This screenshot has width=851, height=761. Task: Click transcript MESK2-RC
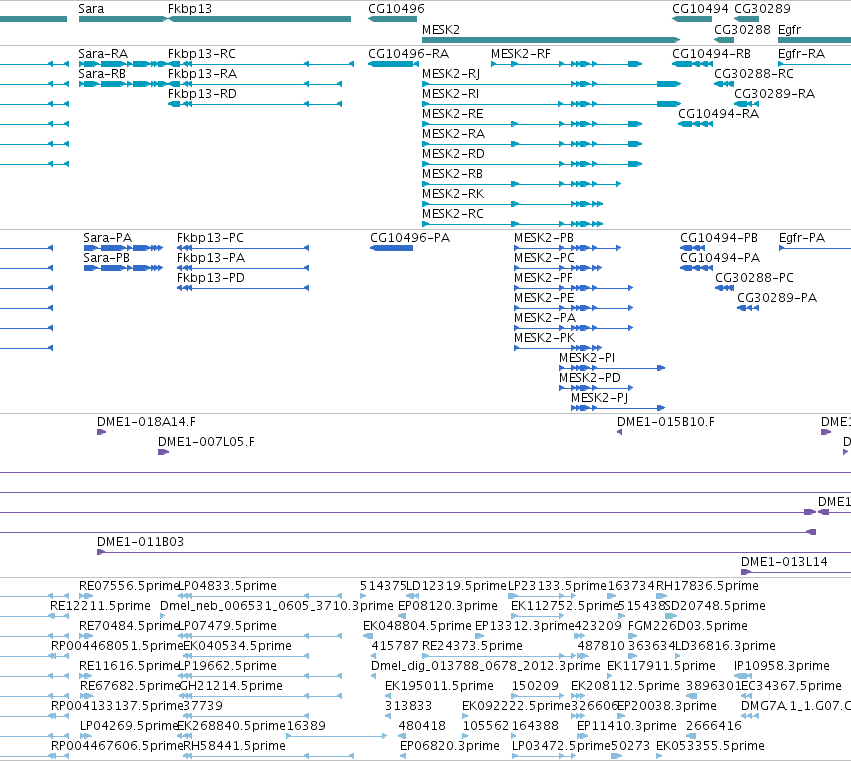pyautogui.click(x=453, y=214)
